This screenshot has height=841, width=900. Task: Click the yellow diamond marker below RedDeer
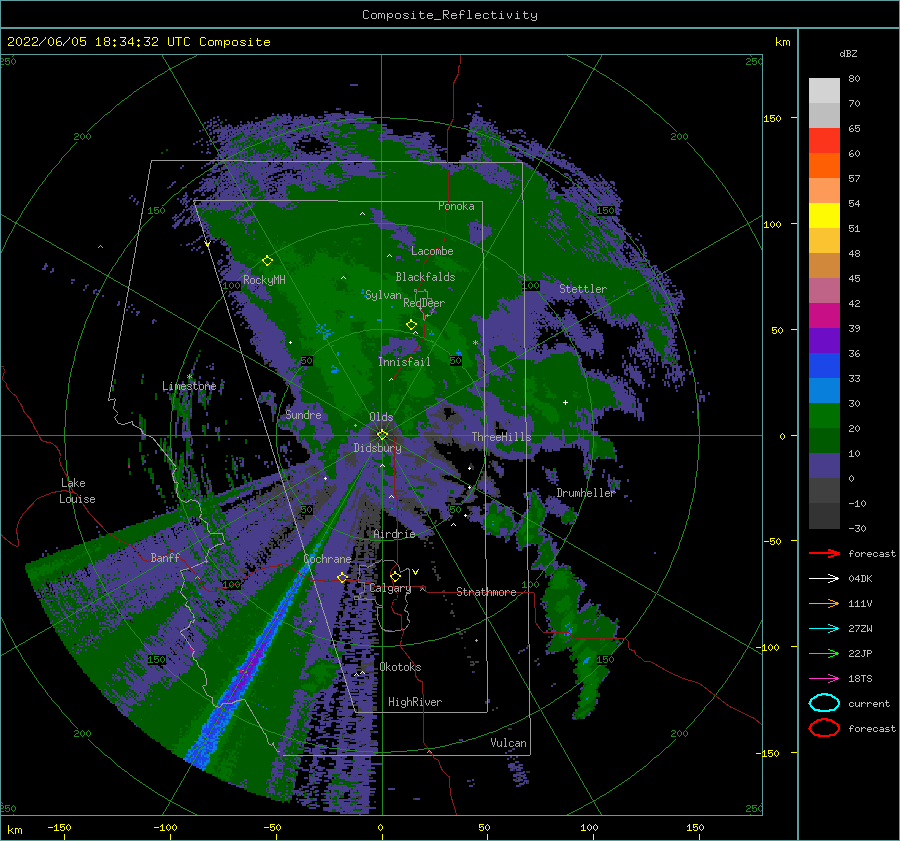(411, 325)
